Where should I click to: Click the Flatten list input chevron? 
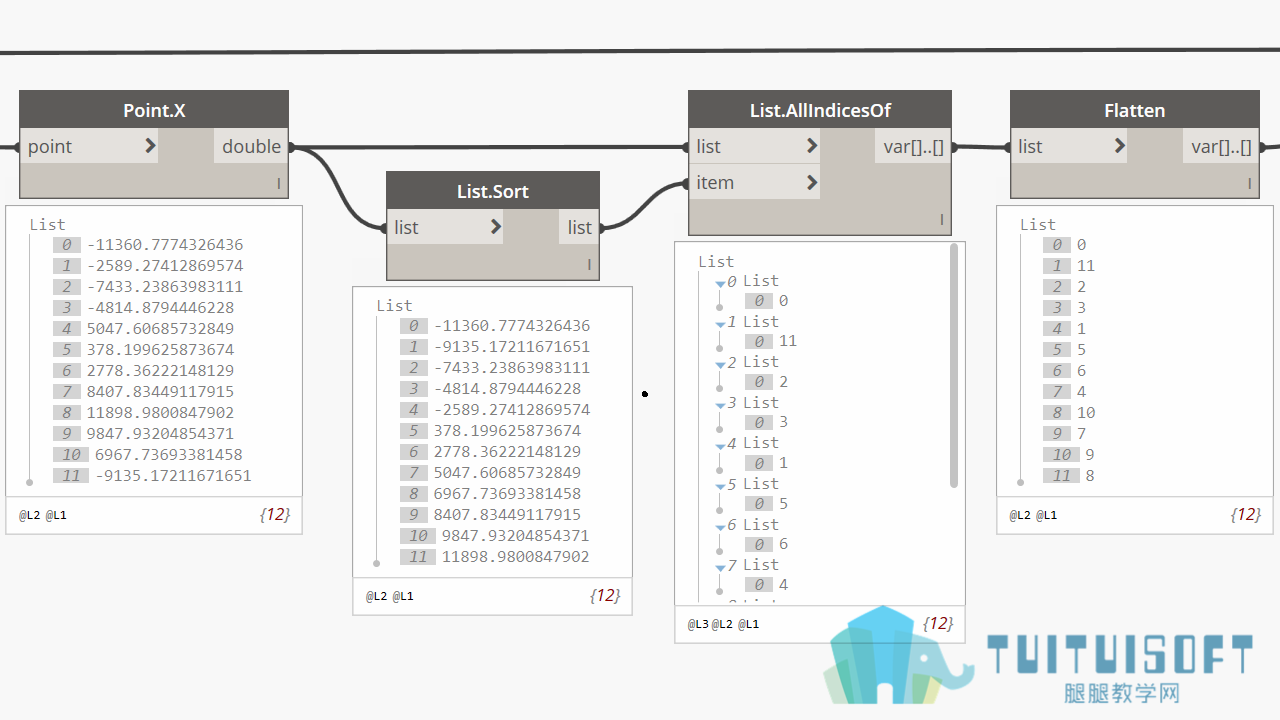[1120, 146]
